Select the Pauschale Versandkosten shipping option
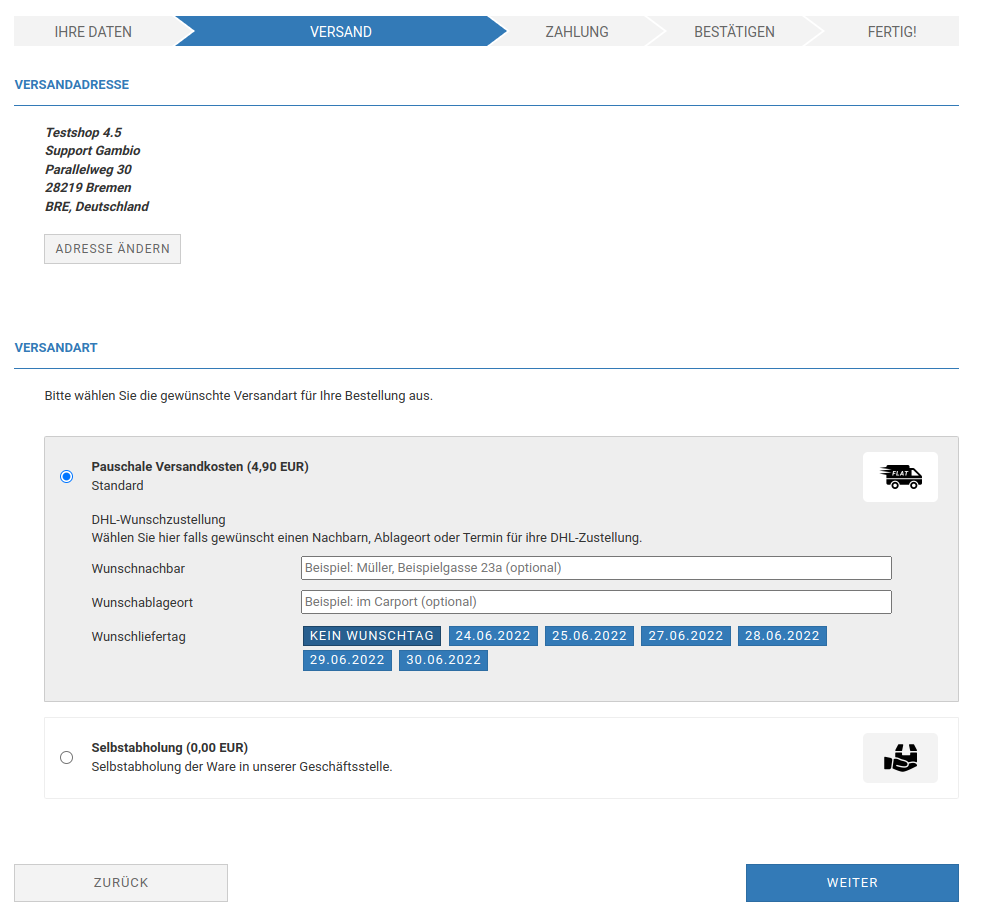981x911 pixels. point(66,477)
